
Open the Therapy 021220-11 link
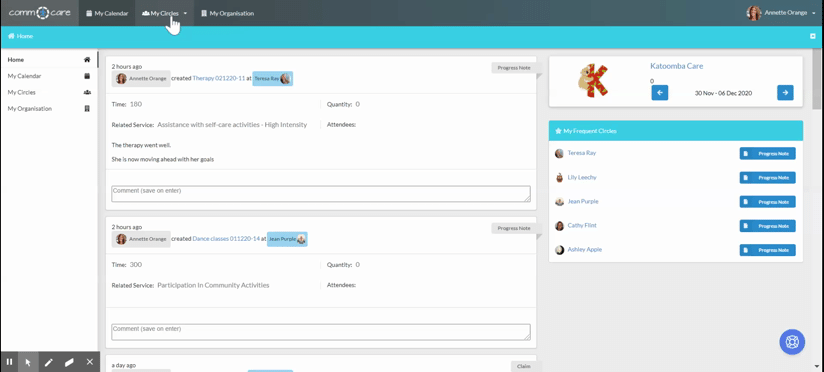(x=219, y=78)
